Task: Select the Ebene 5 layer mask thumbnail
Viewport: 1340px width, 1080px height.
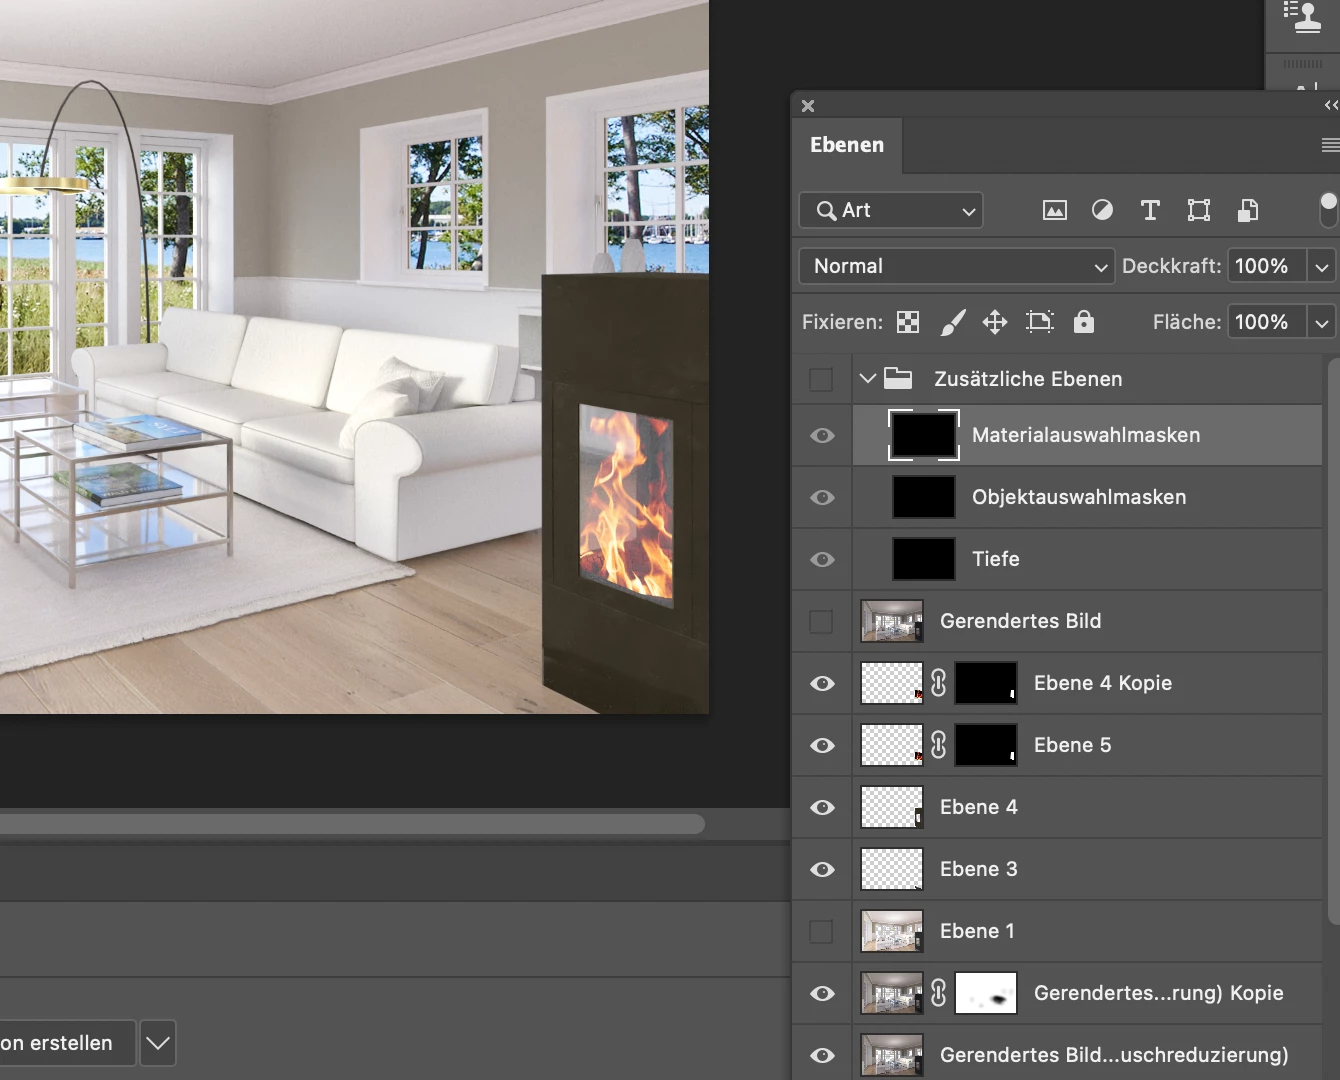Action: tap(986, 745)
